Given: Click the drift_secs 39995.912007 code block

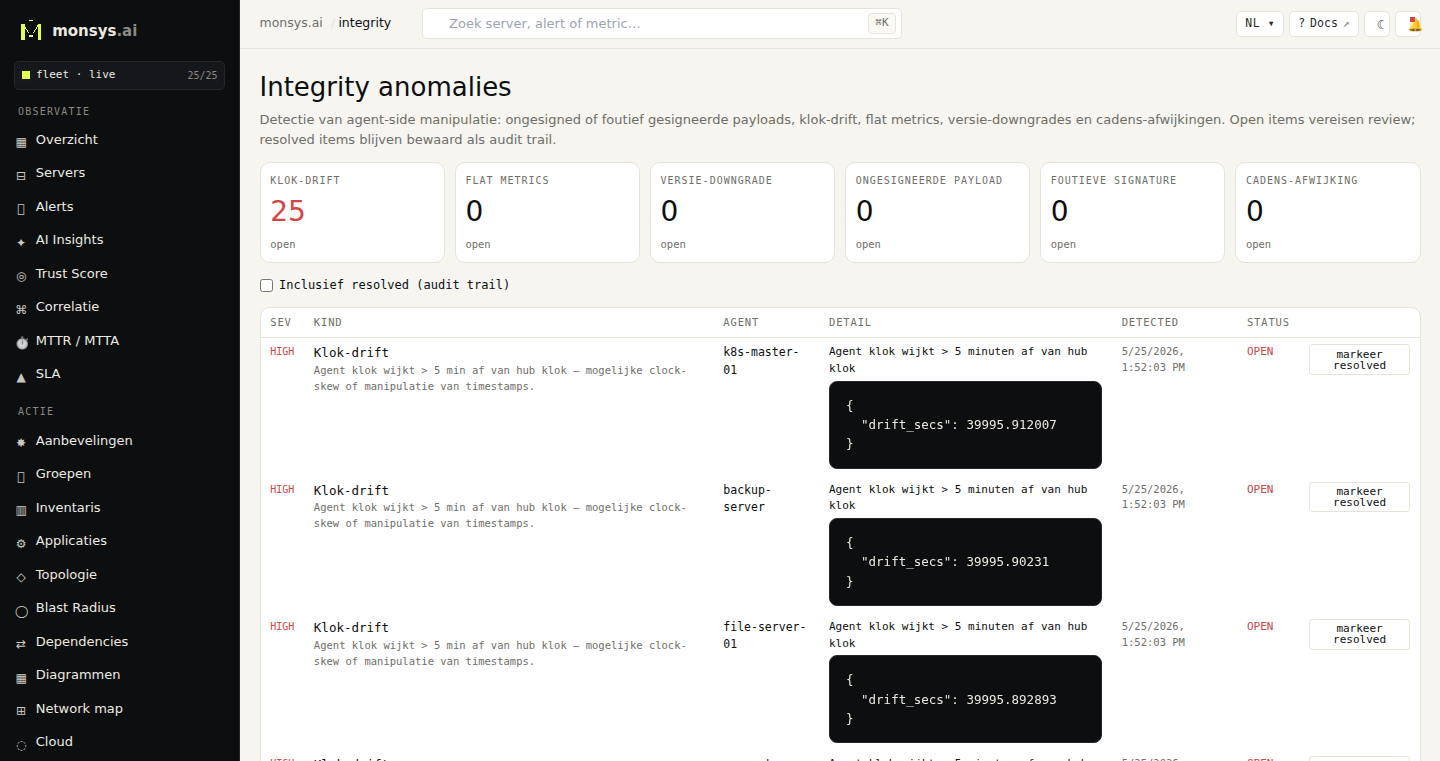Looking at the screenshot, I should point(965,424).
